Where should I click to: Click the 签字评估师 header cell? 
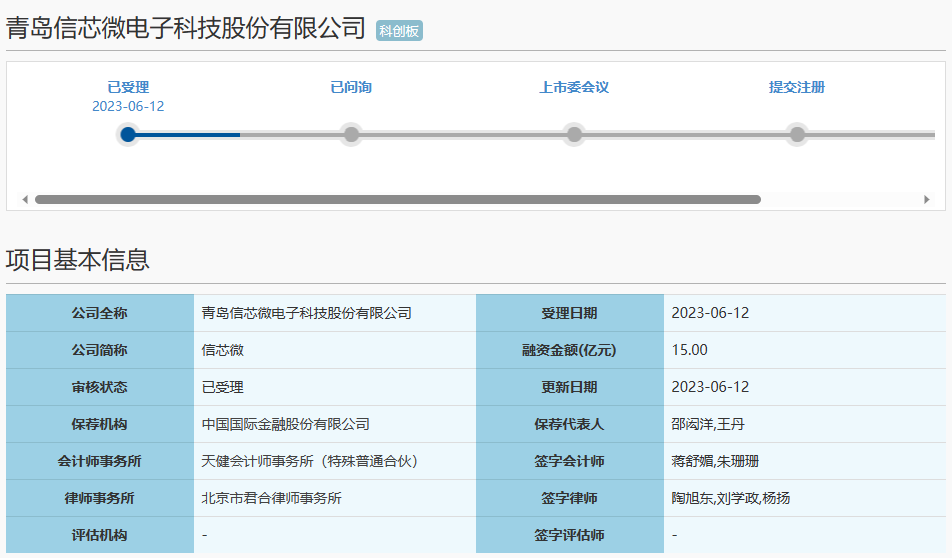(570, 536)
